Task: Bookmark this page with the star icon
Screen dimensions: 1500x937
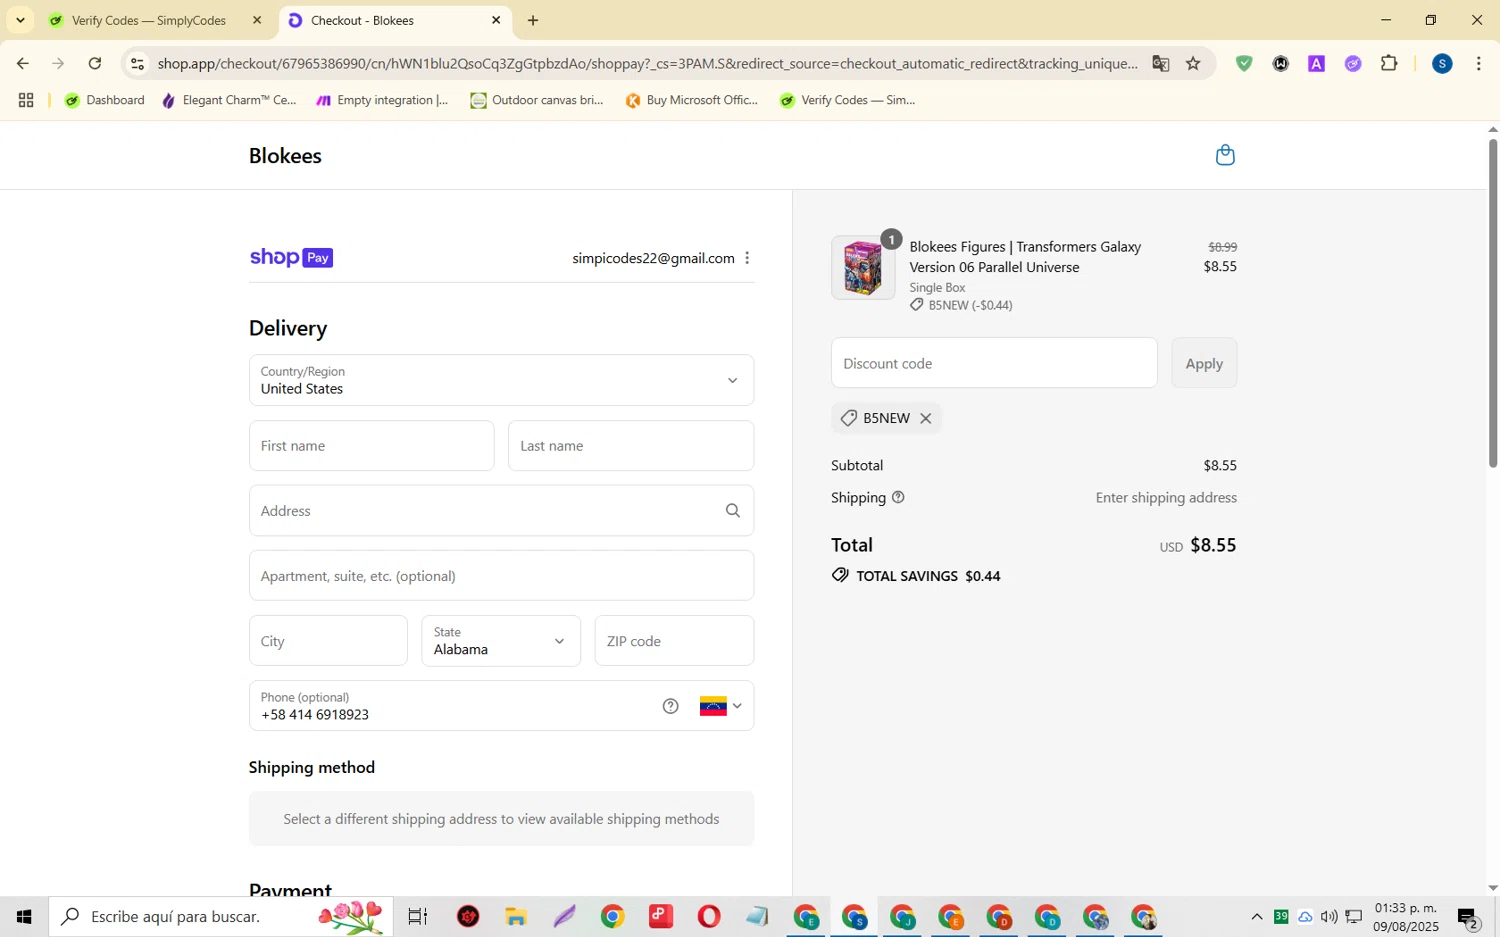Action: click(x=1193, y=63)
